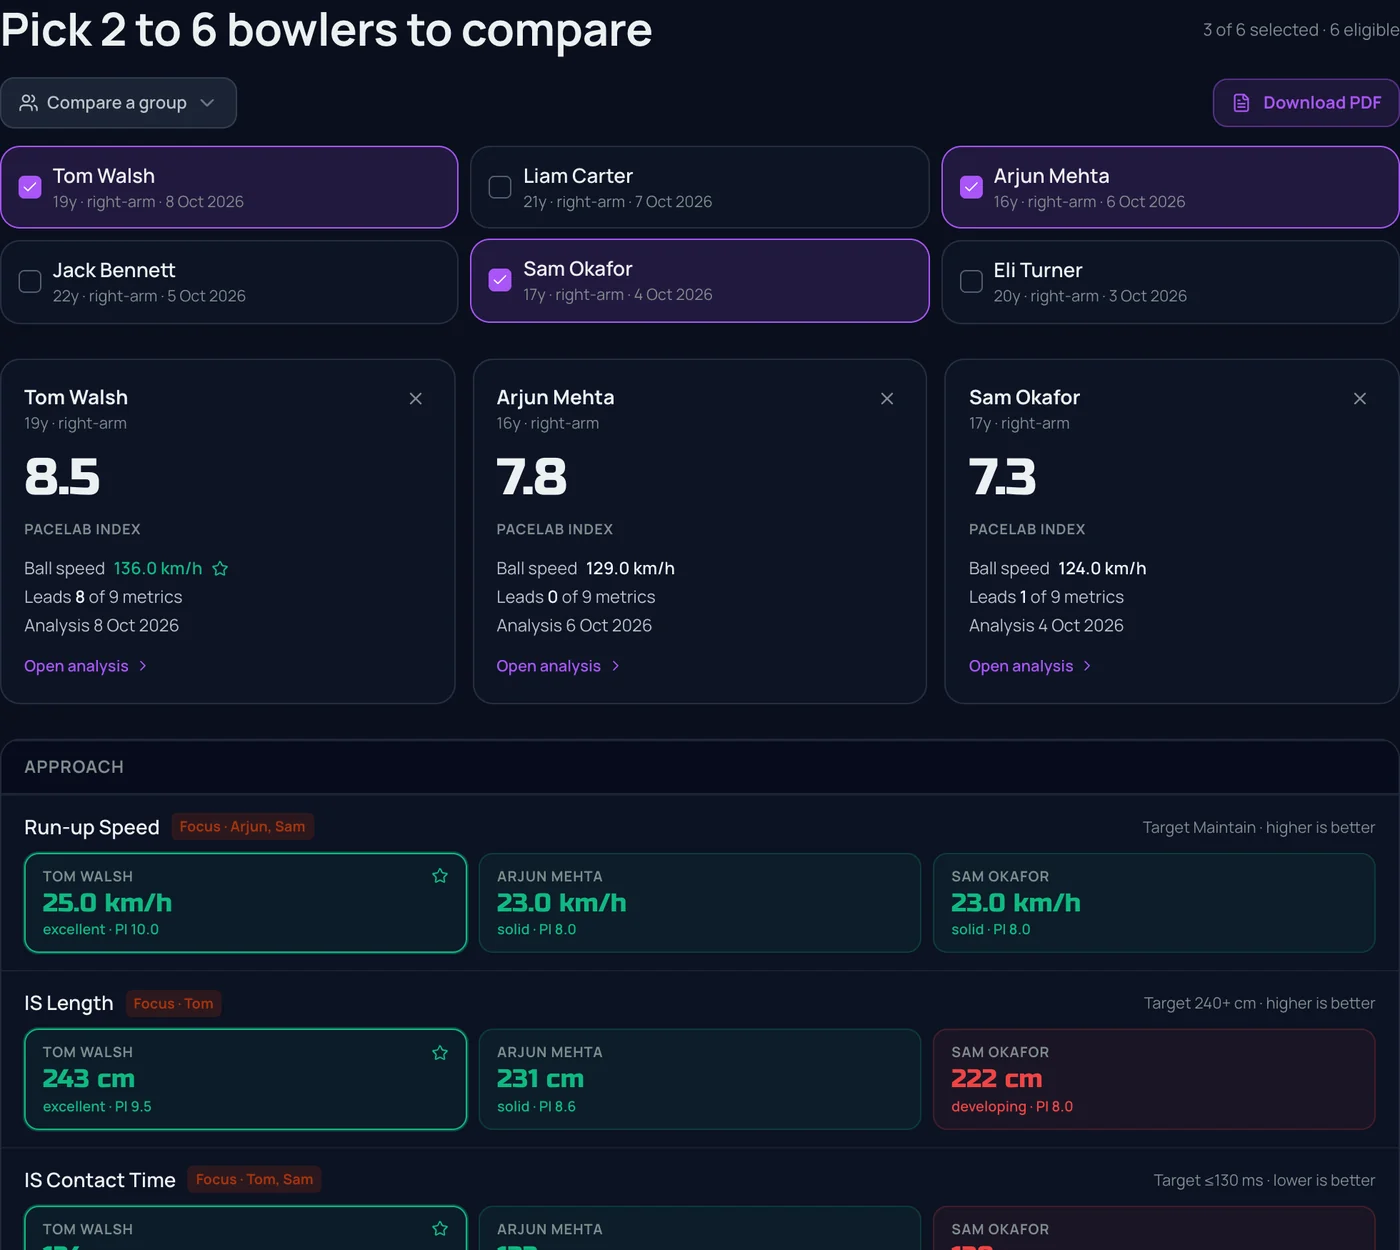Select Arjun Mehta's 23.0 km/h run-up card
Screen dimensions: 1400x1250
(700, 903)
